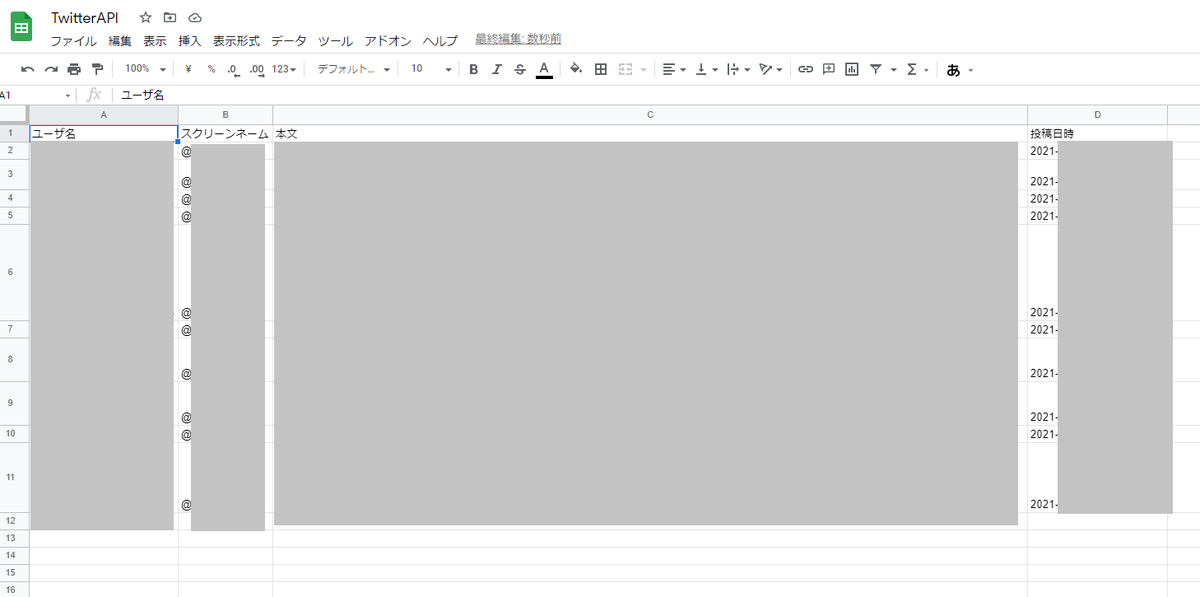
Task: Open the ファイル menu
Action: click(74, 41)
